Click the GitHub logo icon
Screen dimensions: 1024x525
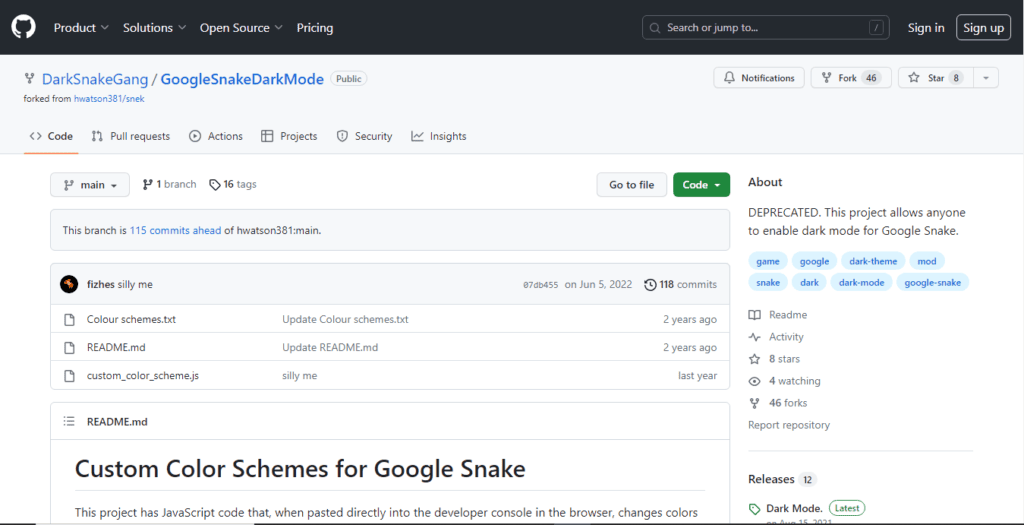click(24, 27)
